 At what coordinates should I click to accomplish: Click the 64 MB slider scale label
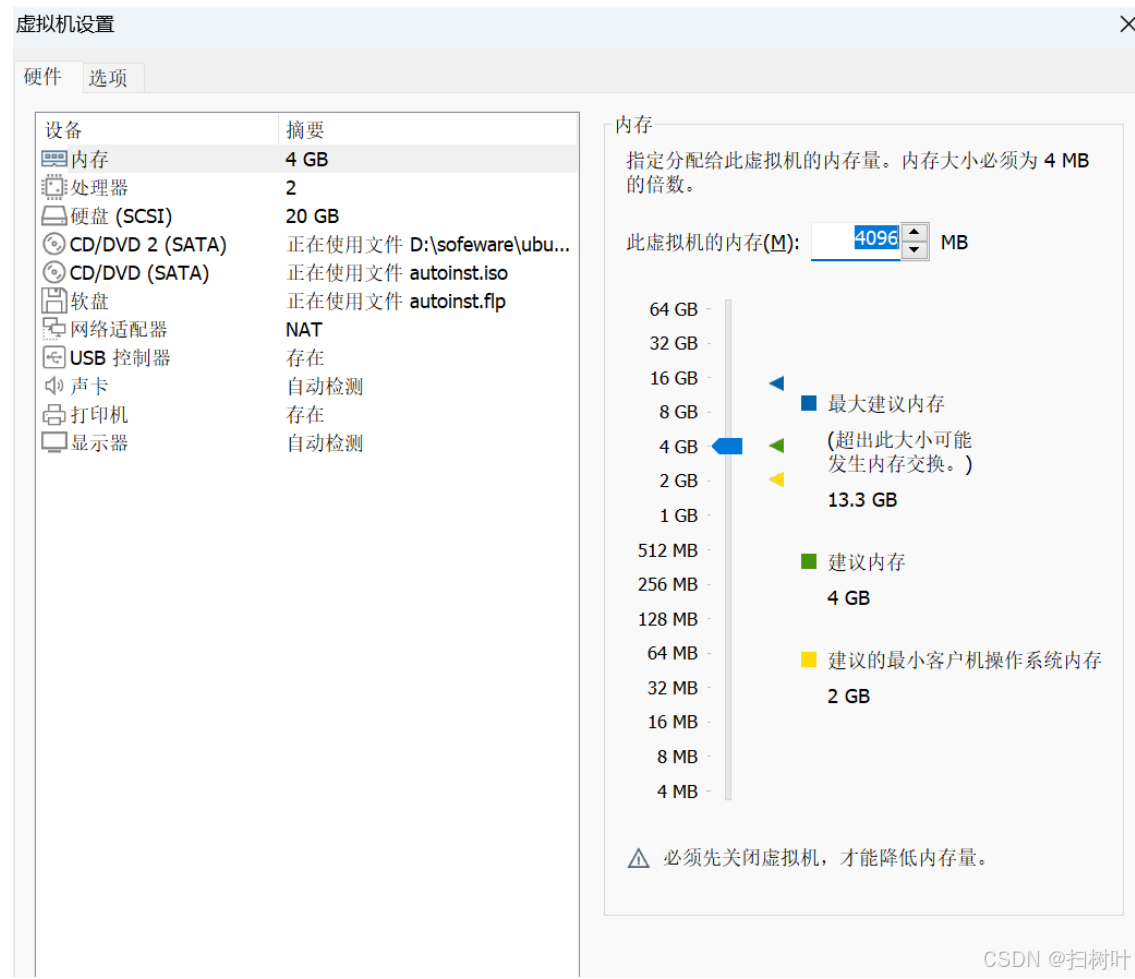coord(672,653)
